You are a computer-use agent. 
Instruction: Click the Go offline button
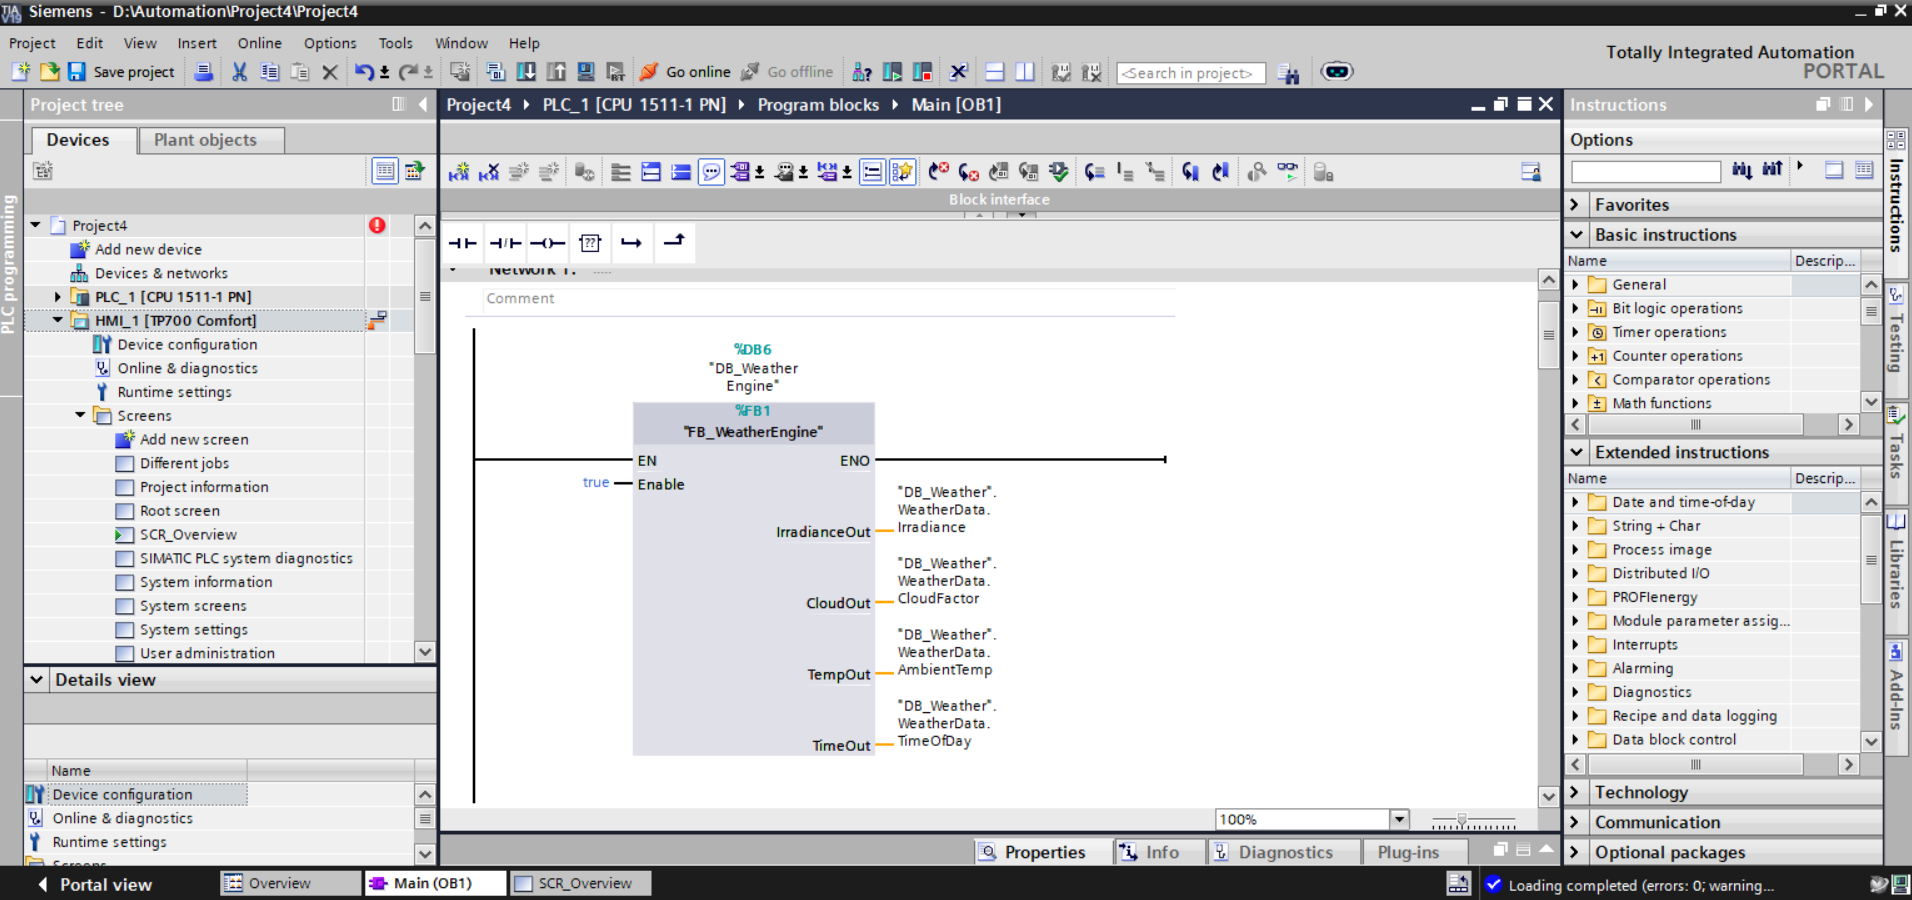pyautogui.click(x=787, y=71)
